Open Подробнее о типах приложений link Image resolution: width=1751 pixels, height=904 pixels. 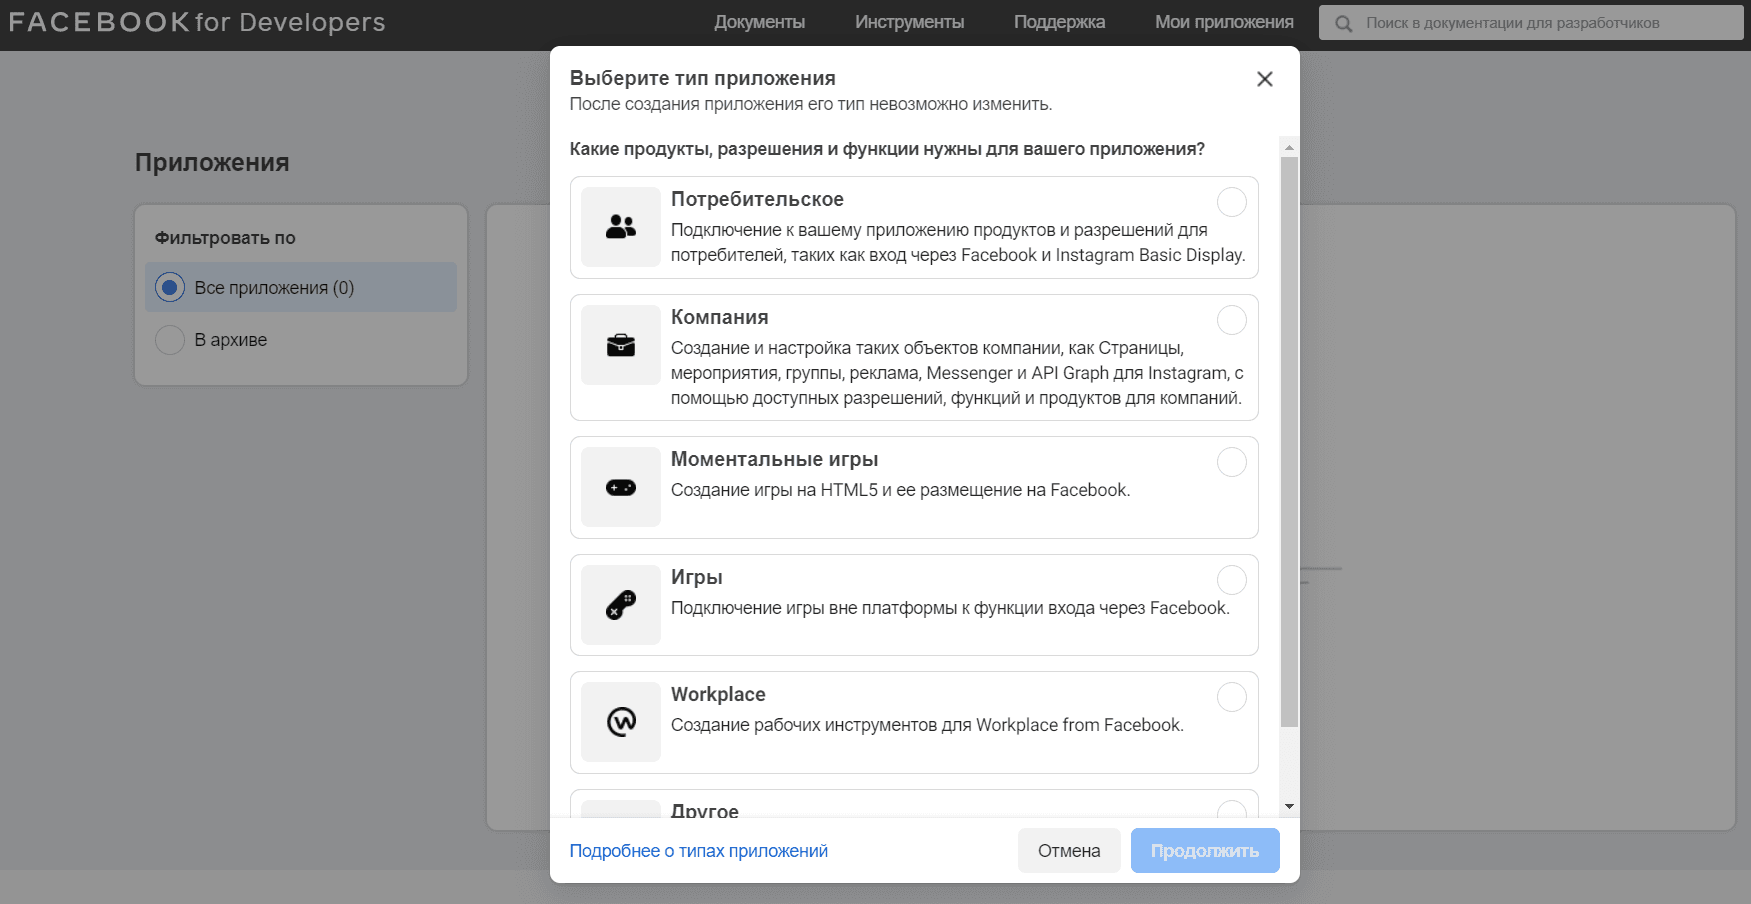click(698, 851)
